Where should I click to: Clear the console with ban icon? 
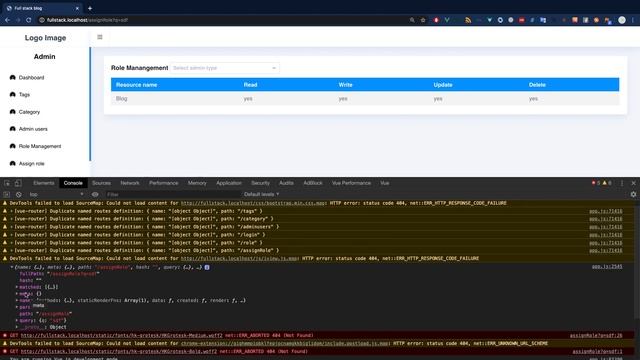[x=18, y=195]
